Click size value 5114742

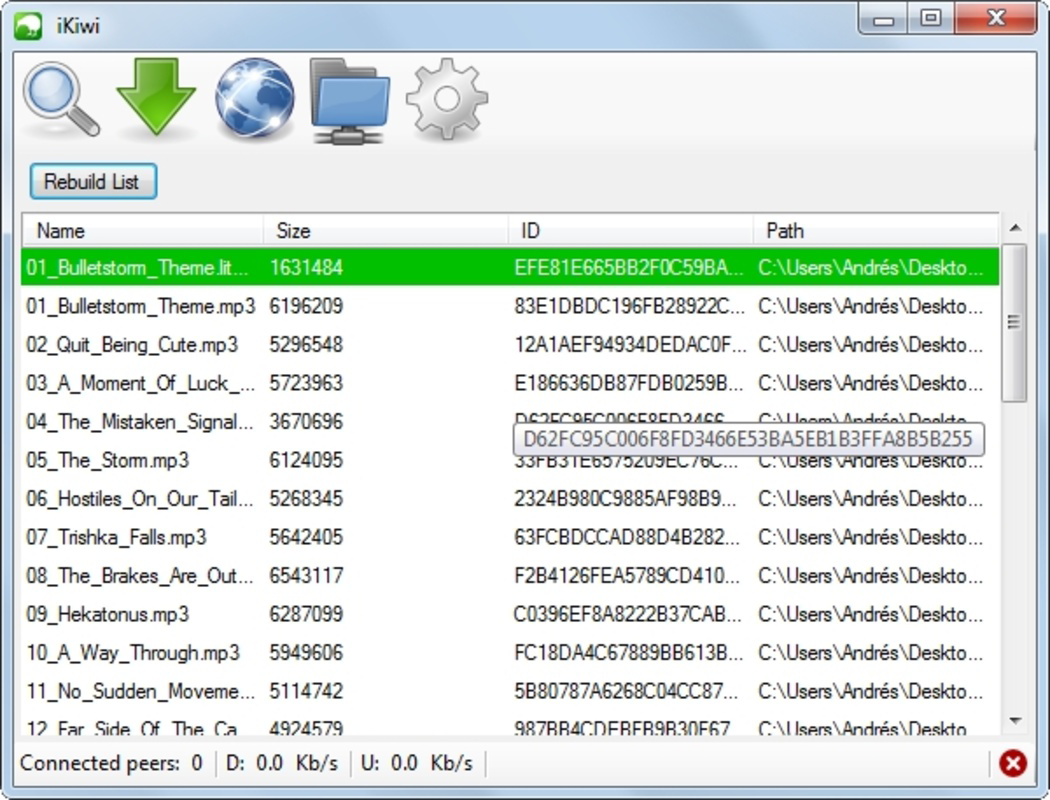pos(306,692)
